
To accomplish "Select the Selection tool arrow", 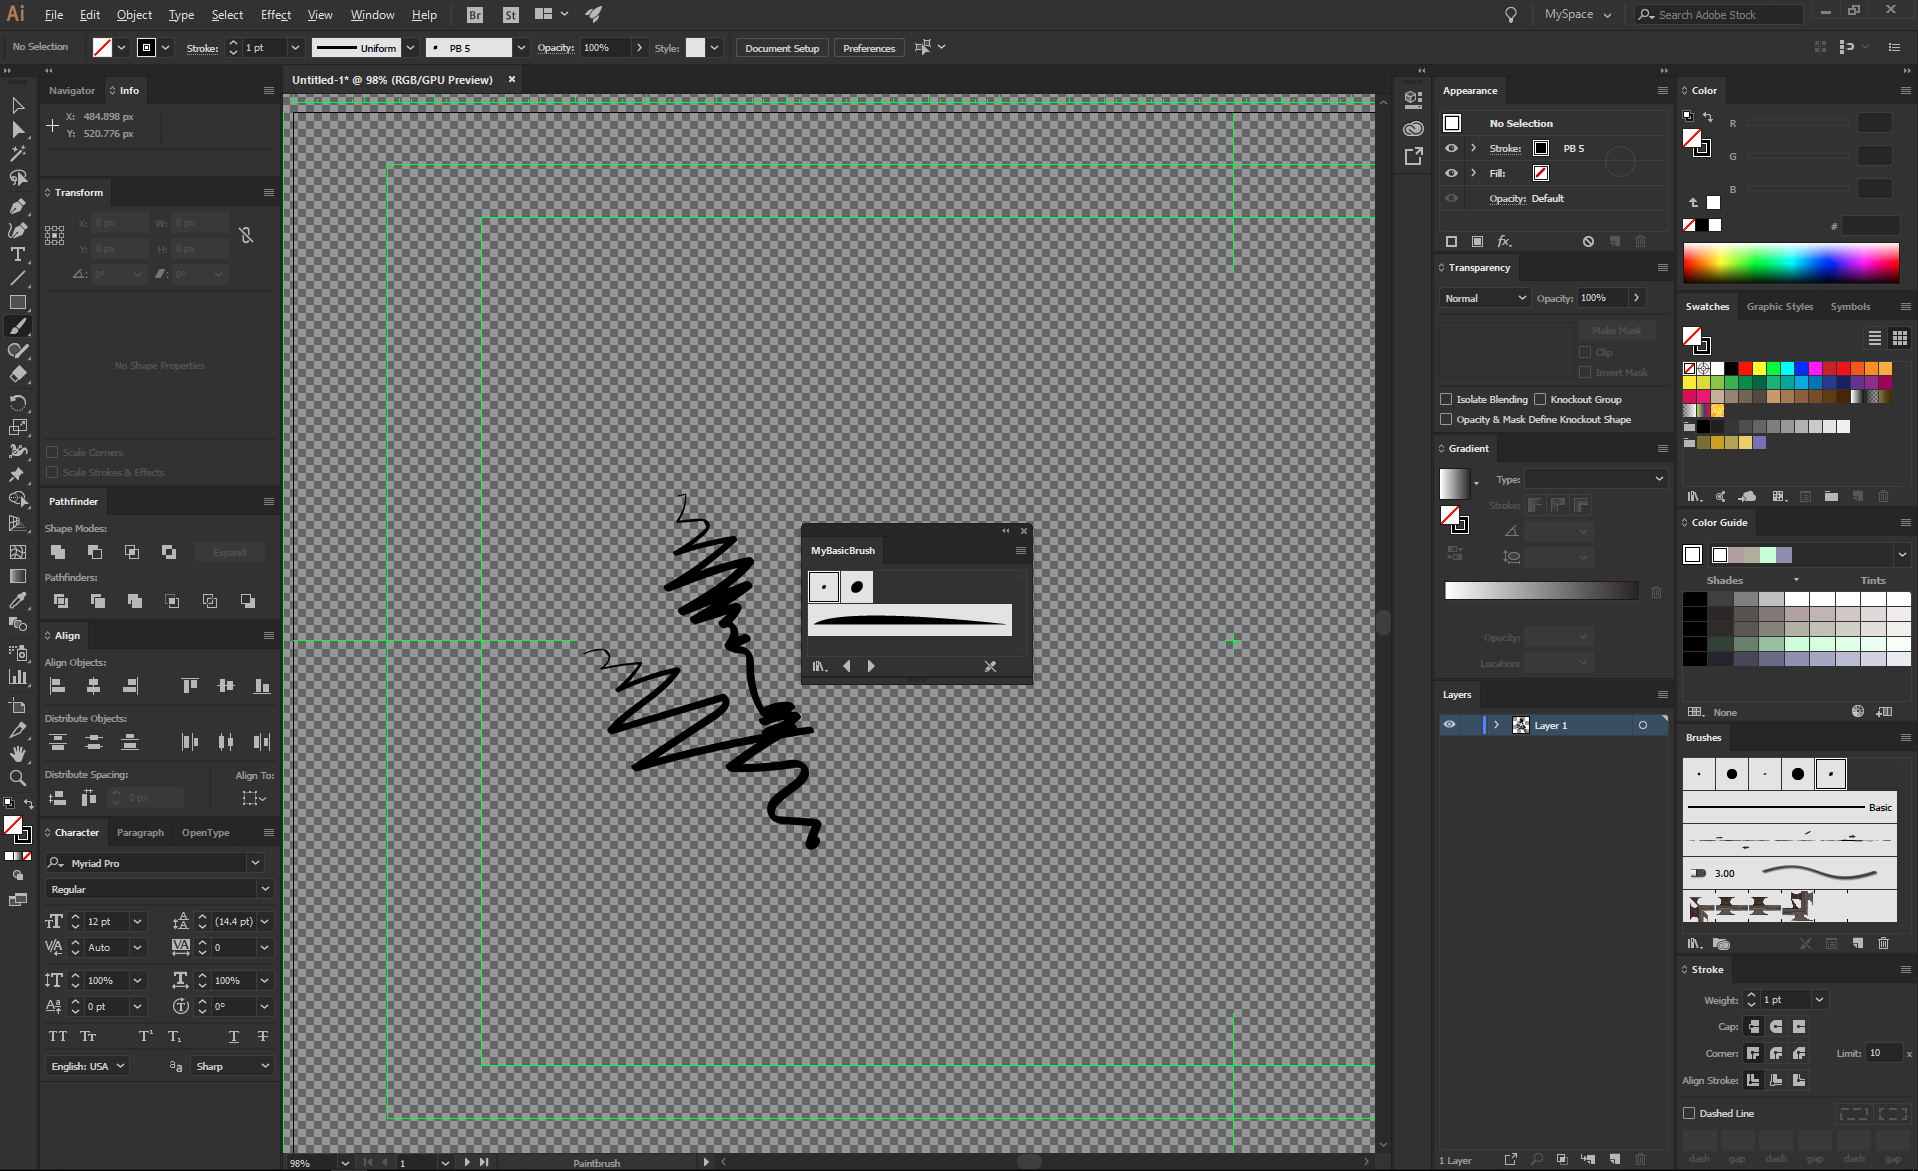I will click(17, 105).
